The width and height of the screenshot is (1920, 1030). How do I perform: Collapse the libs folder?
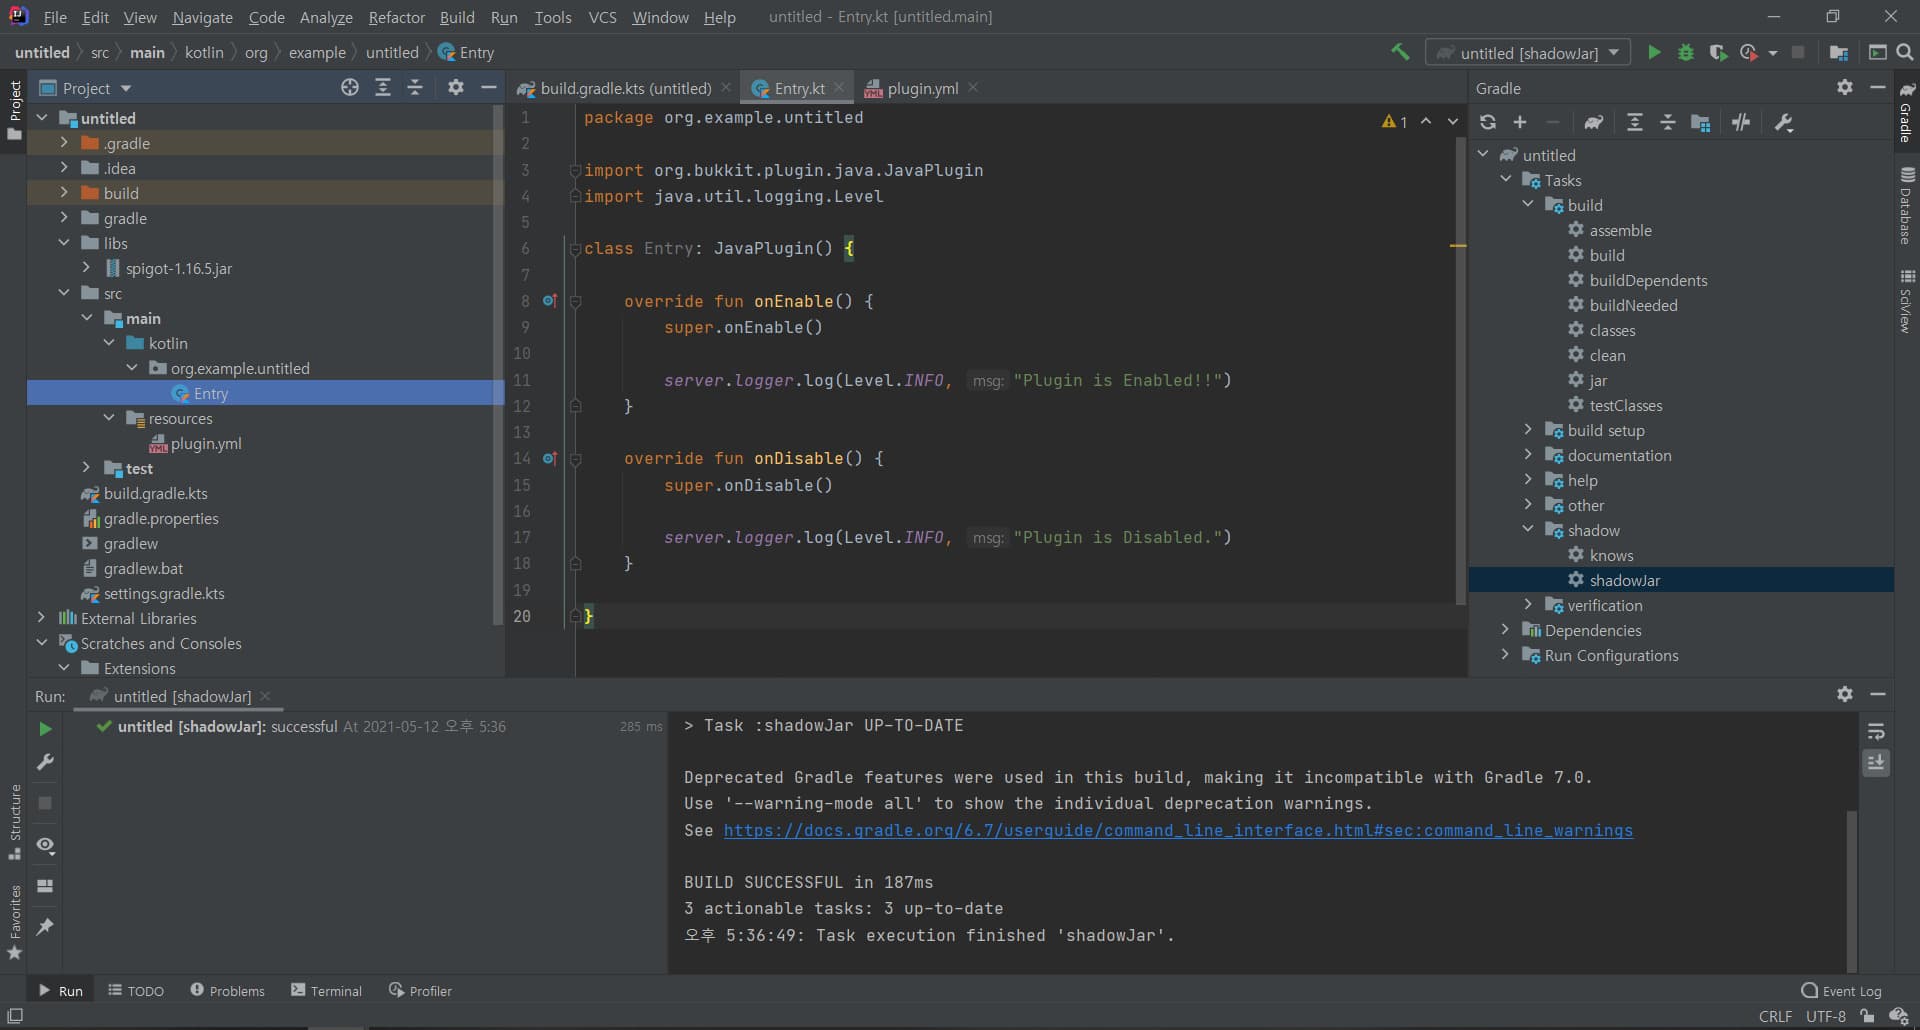64,243
